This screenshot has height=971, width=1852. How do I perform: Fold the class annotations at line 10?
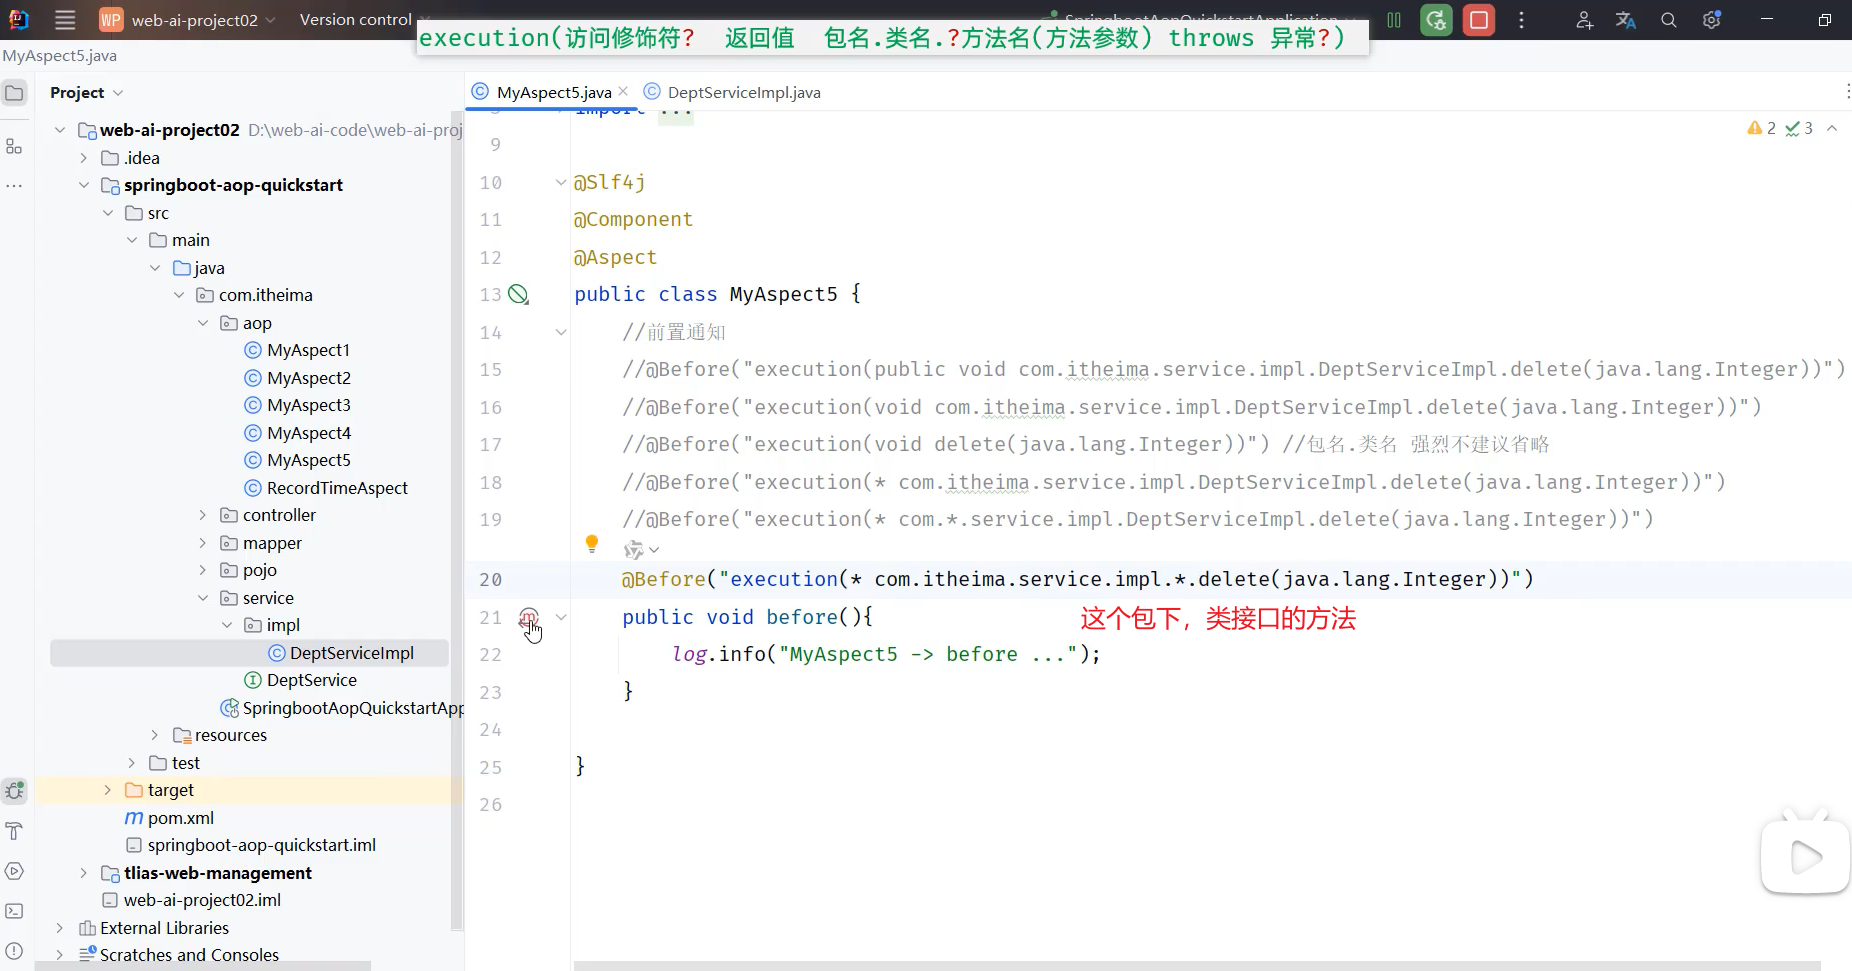(x=561, y=182)
